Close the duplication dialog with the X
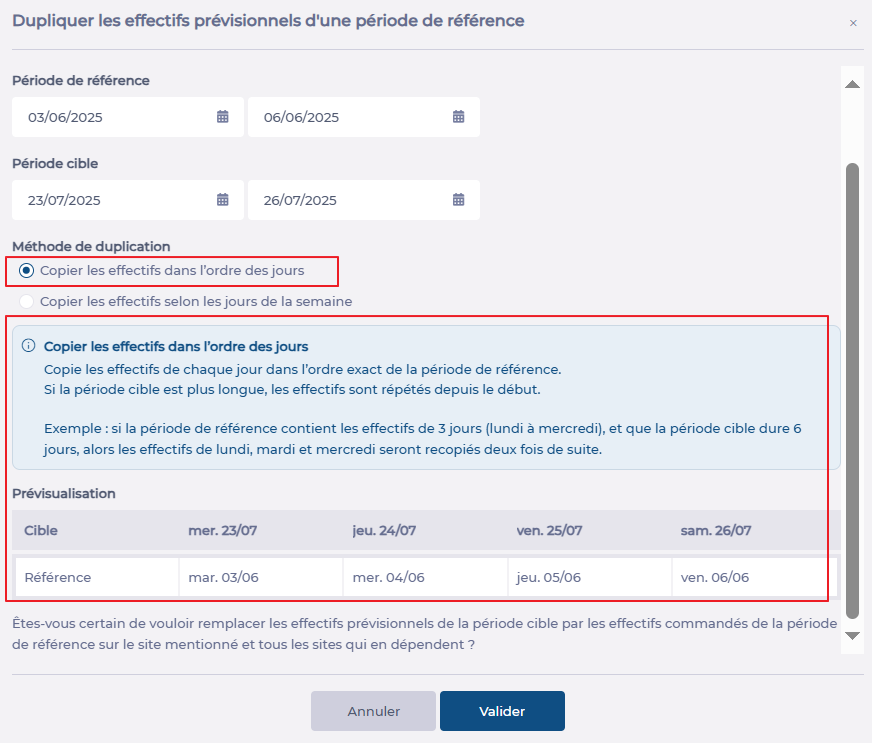The image size is (872, 743). (853, 23)
